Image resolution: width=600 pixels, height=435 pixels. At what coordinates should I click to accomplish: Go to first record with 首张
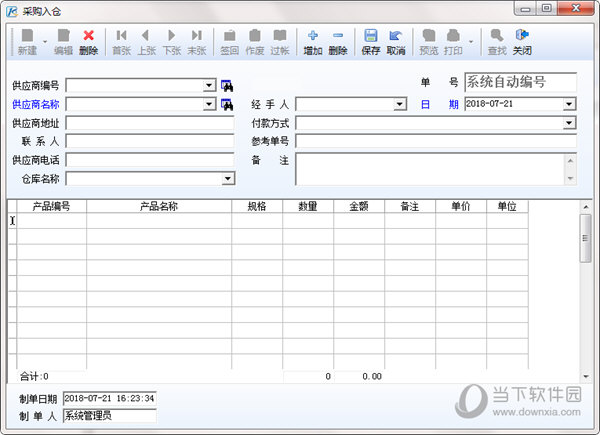click(x=122, y=42)
